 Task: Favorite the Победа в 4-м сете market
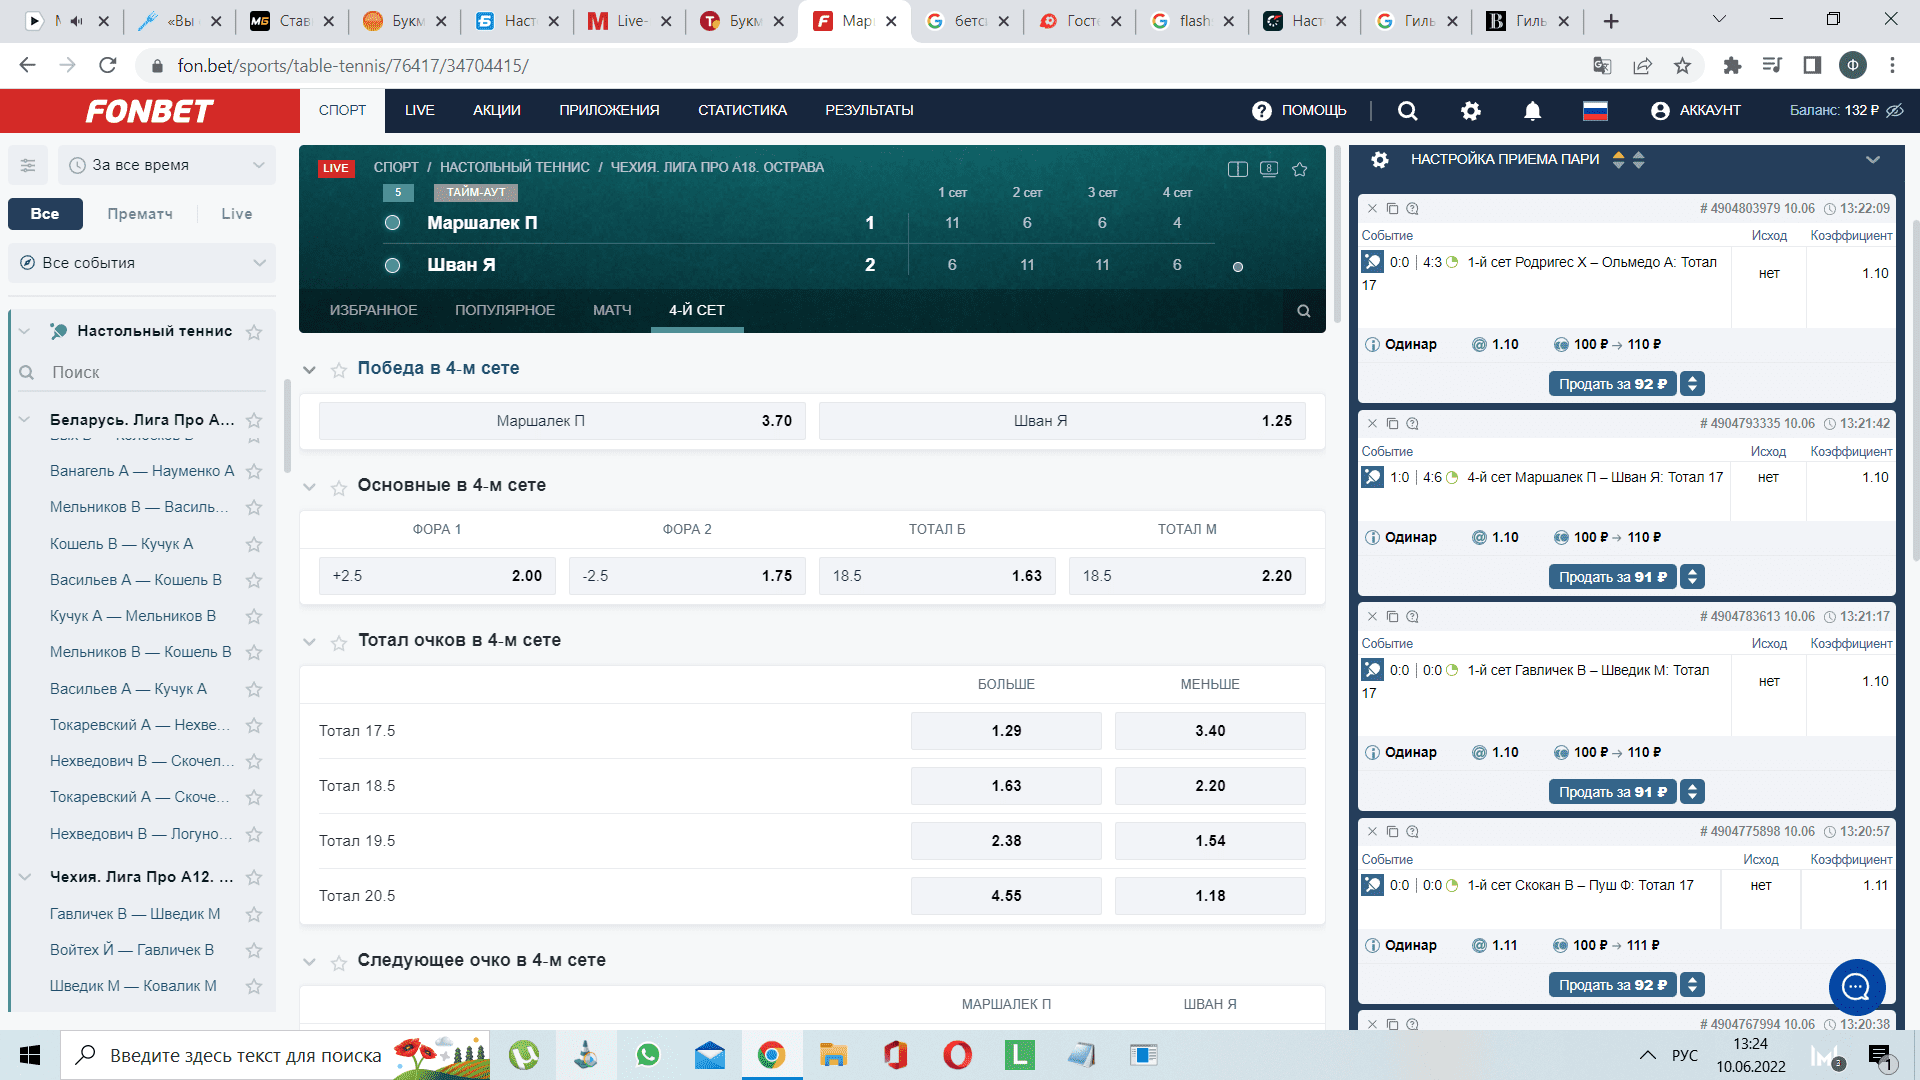click(339, 370)
